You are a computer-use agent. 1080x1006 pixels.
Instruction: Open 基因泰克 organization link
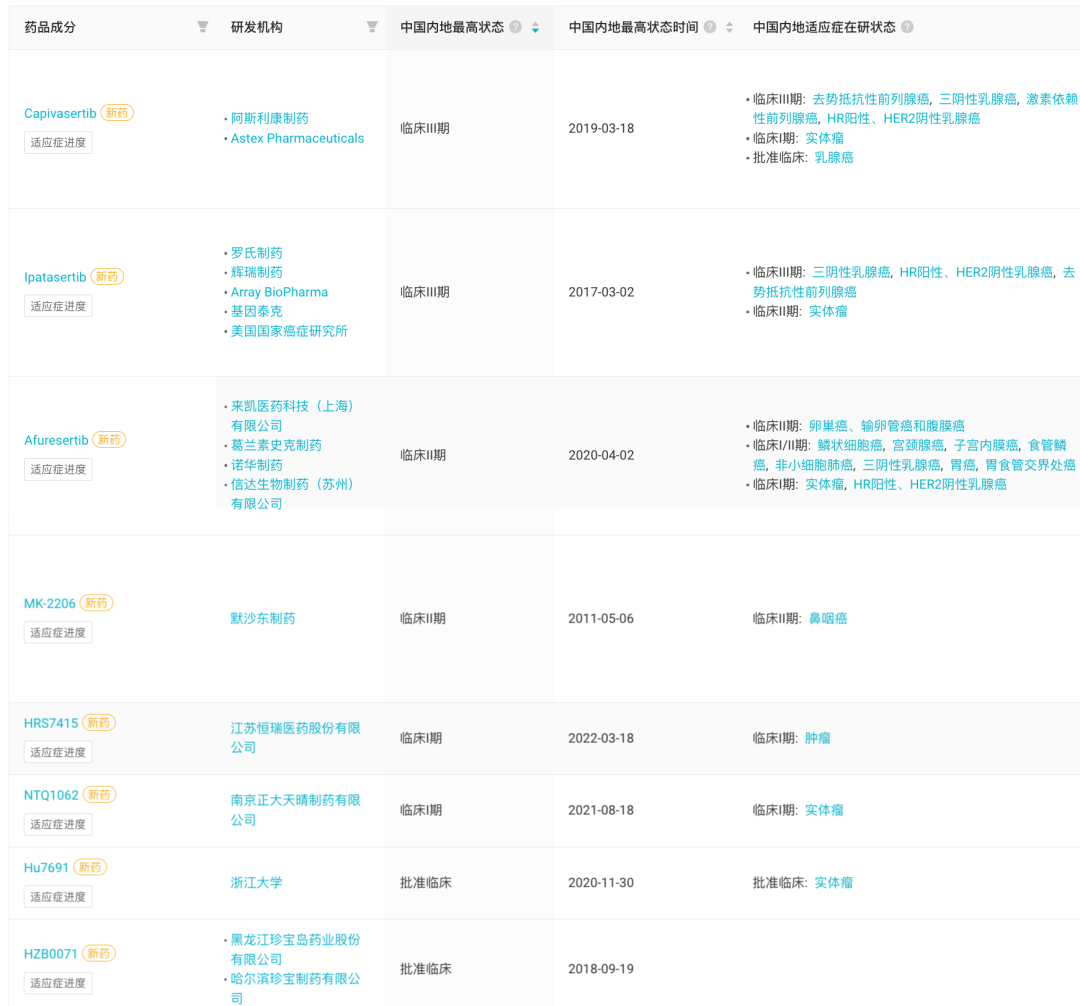coord(256,312)
